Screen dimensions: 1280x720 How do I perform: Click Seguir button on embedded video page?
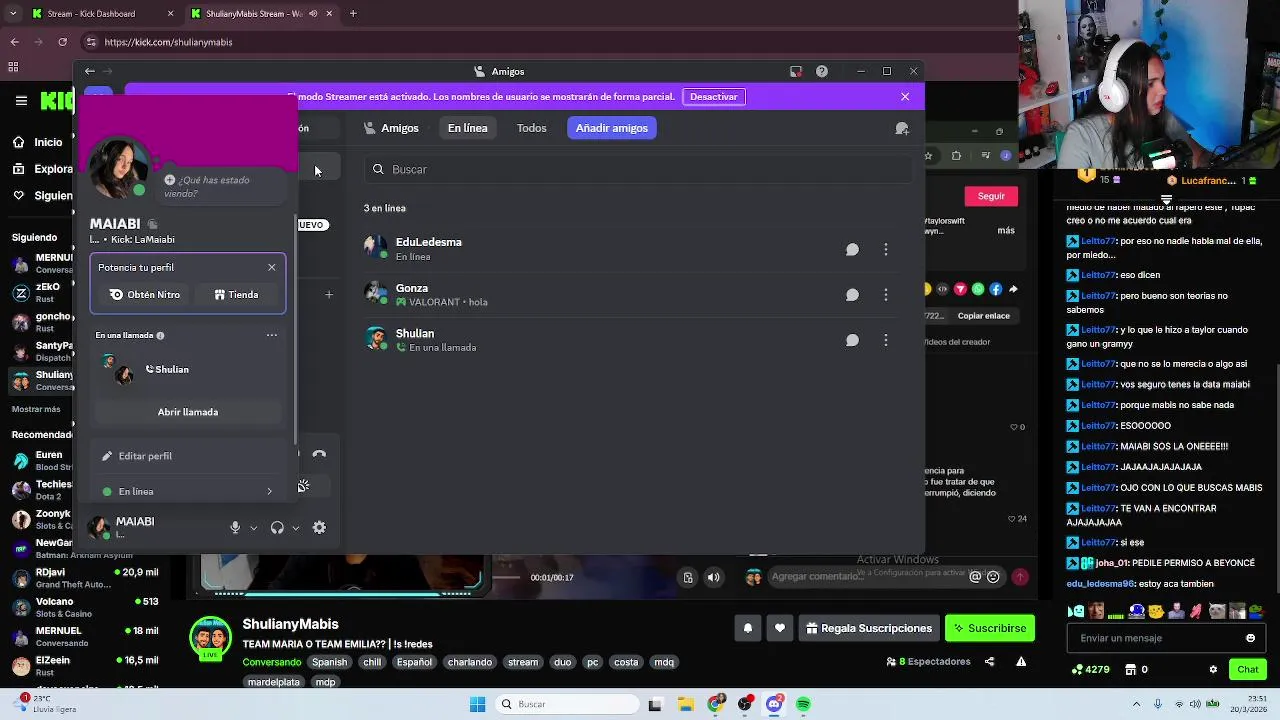(x=991, y=196)
